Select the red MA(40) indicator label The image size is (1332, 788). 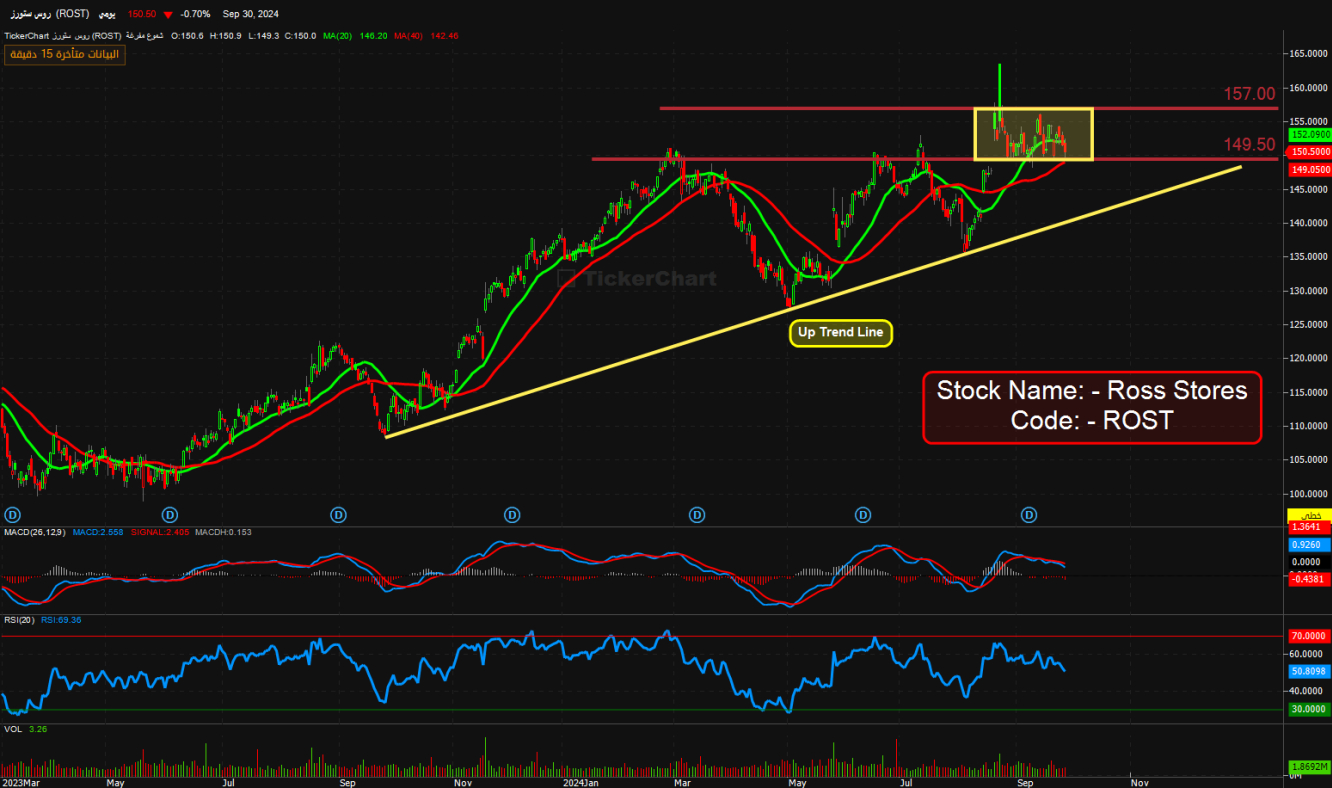coord(409,35)
